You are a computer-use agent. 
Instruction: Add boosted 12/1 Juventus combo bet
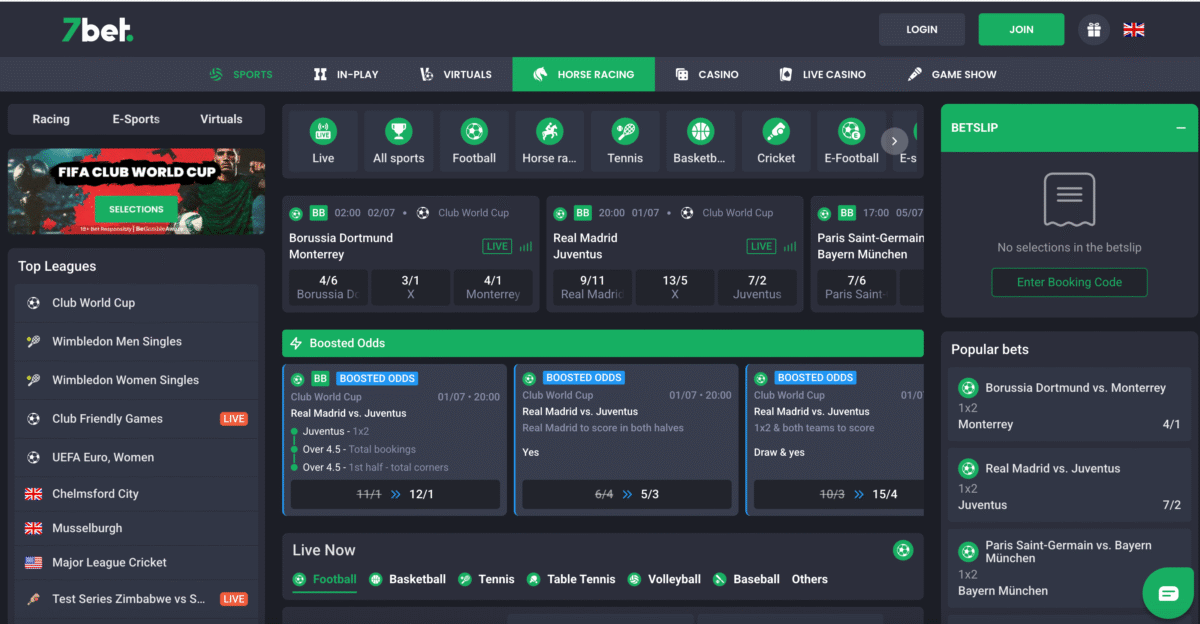coord(395,494)
